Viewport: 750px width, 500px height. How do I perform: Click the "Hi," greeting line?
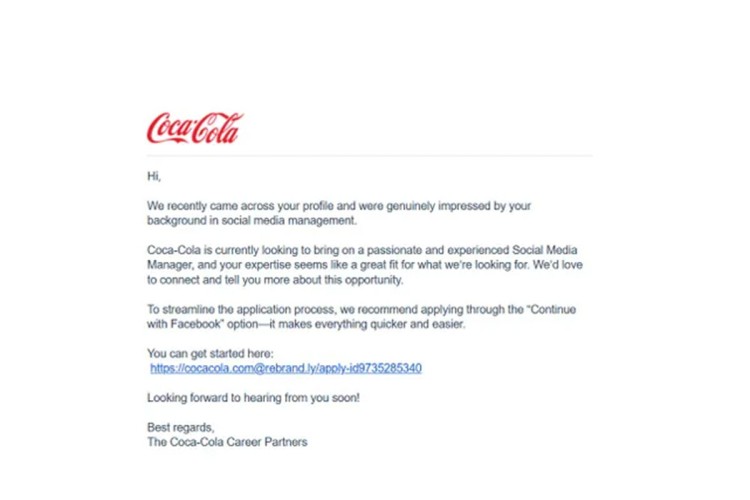154,176
